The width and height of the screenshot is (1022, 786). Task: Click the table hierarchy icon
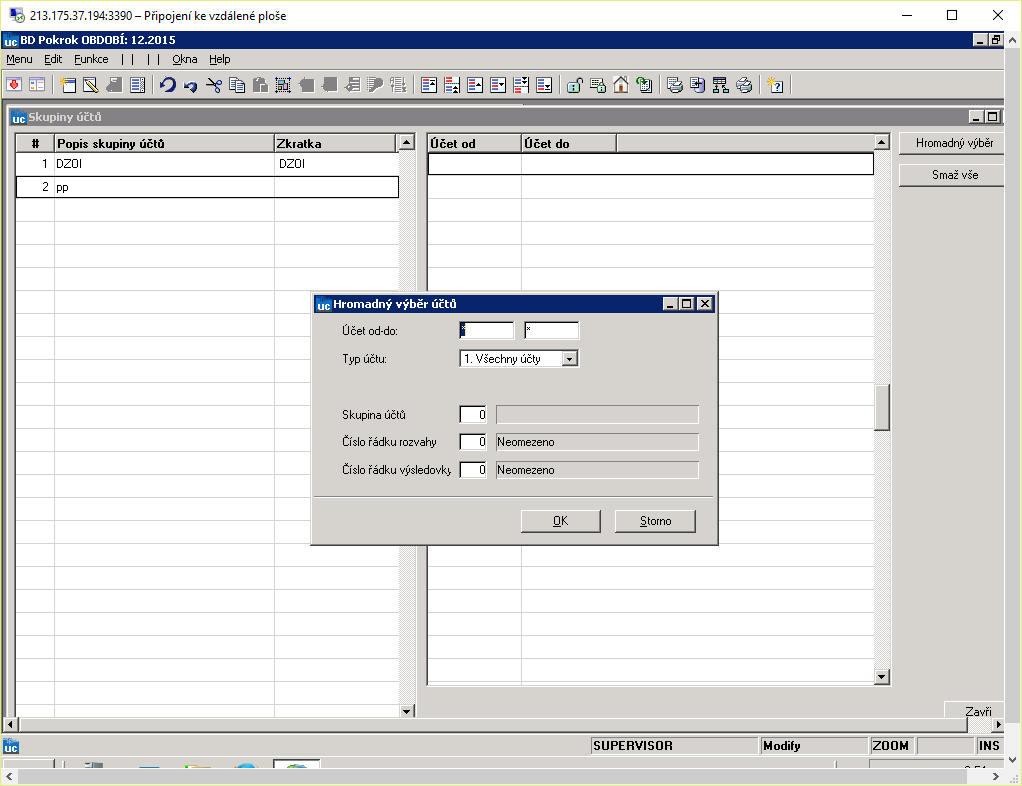pos(720,85)
